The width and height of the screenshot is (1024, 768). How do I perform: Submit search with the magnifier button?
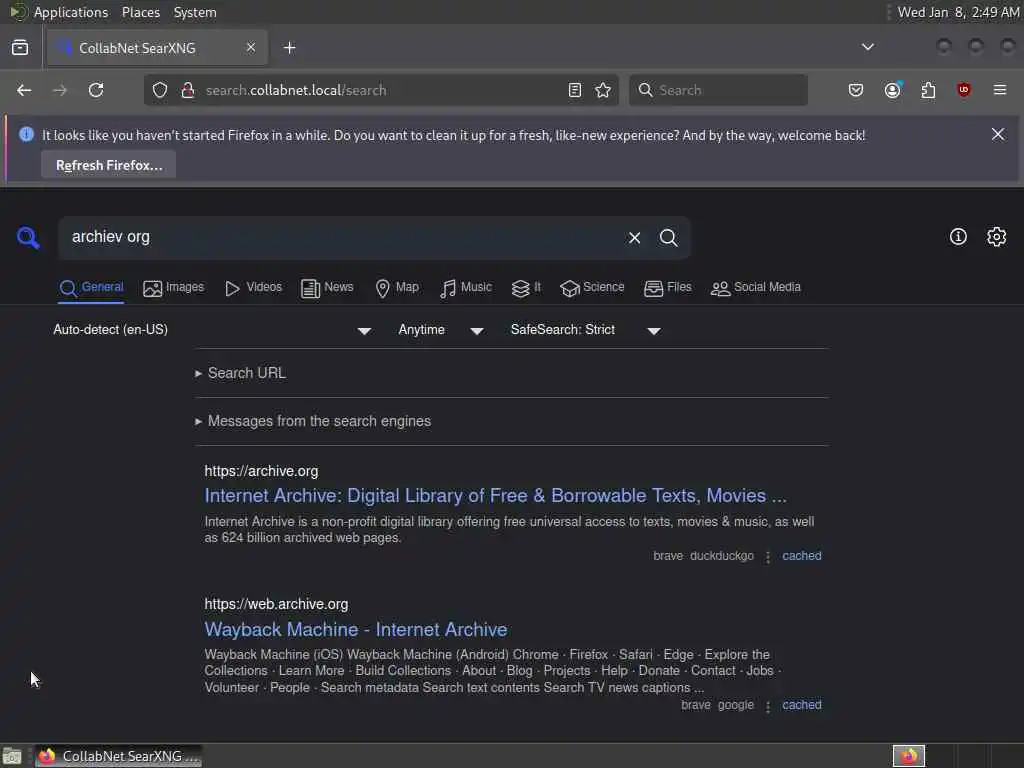pos(668,238)
